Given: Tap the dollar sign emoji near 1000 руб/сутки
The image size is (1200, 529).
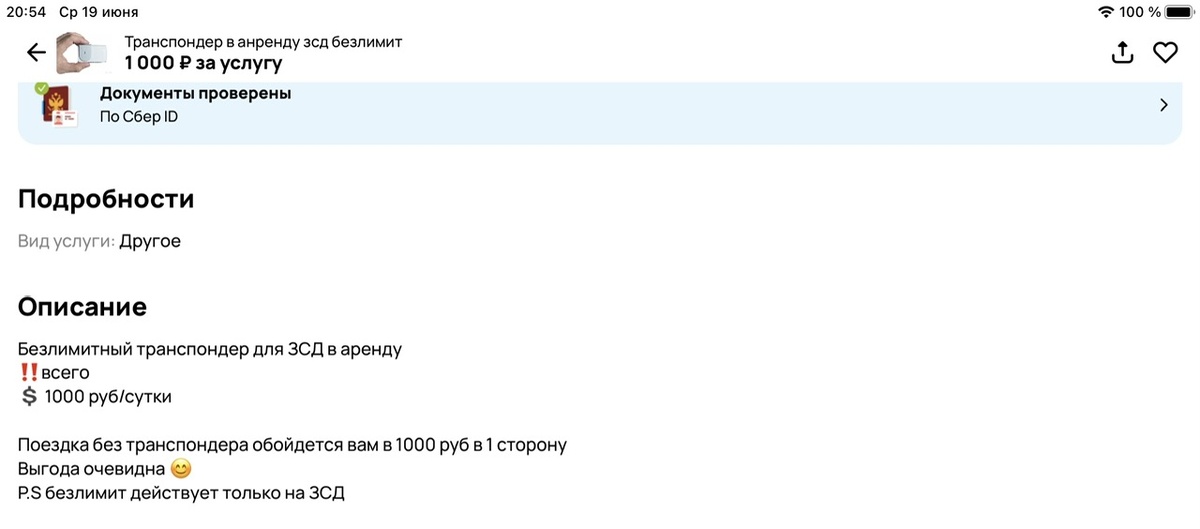Looking at the screenshot, I should point(29,396).
